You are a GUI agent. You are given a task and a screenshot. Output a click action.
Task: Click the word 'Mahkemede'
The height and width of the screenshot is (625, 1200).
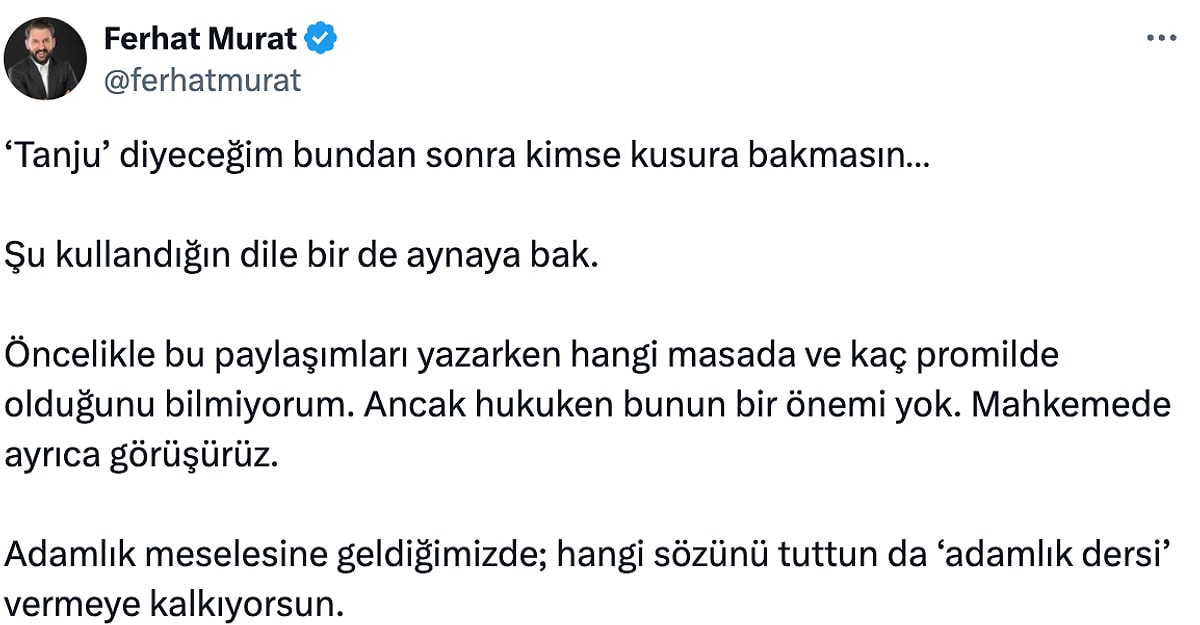[1072, 404]
